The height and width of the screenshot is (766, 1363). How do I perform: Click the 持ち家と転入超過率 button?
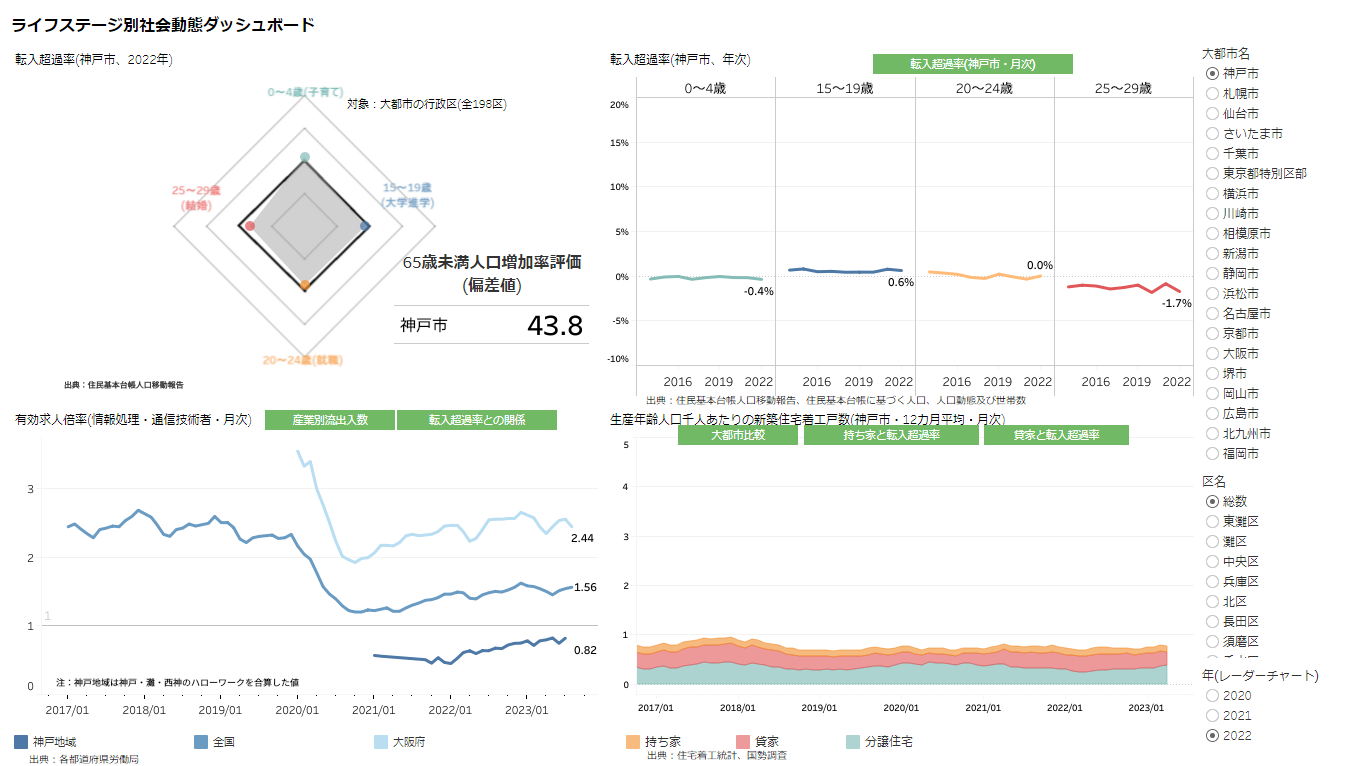(891, 435)
